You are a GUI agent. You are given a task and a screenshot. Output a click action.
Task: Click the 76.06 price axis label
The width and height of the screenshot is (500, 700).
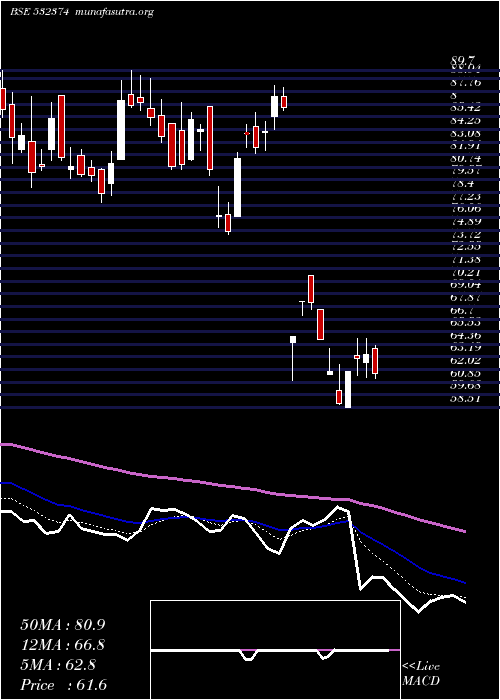(x=465, y=209)
